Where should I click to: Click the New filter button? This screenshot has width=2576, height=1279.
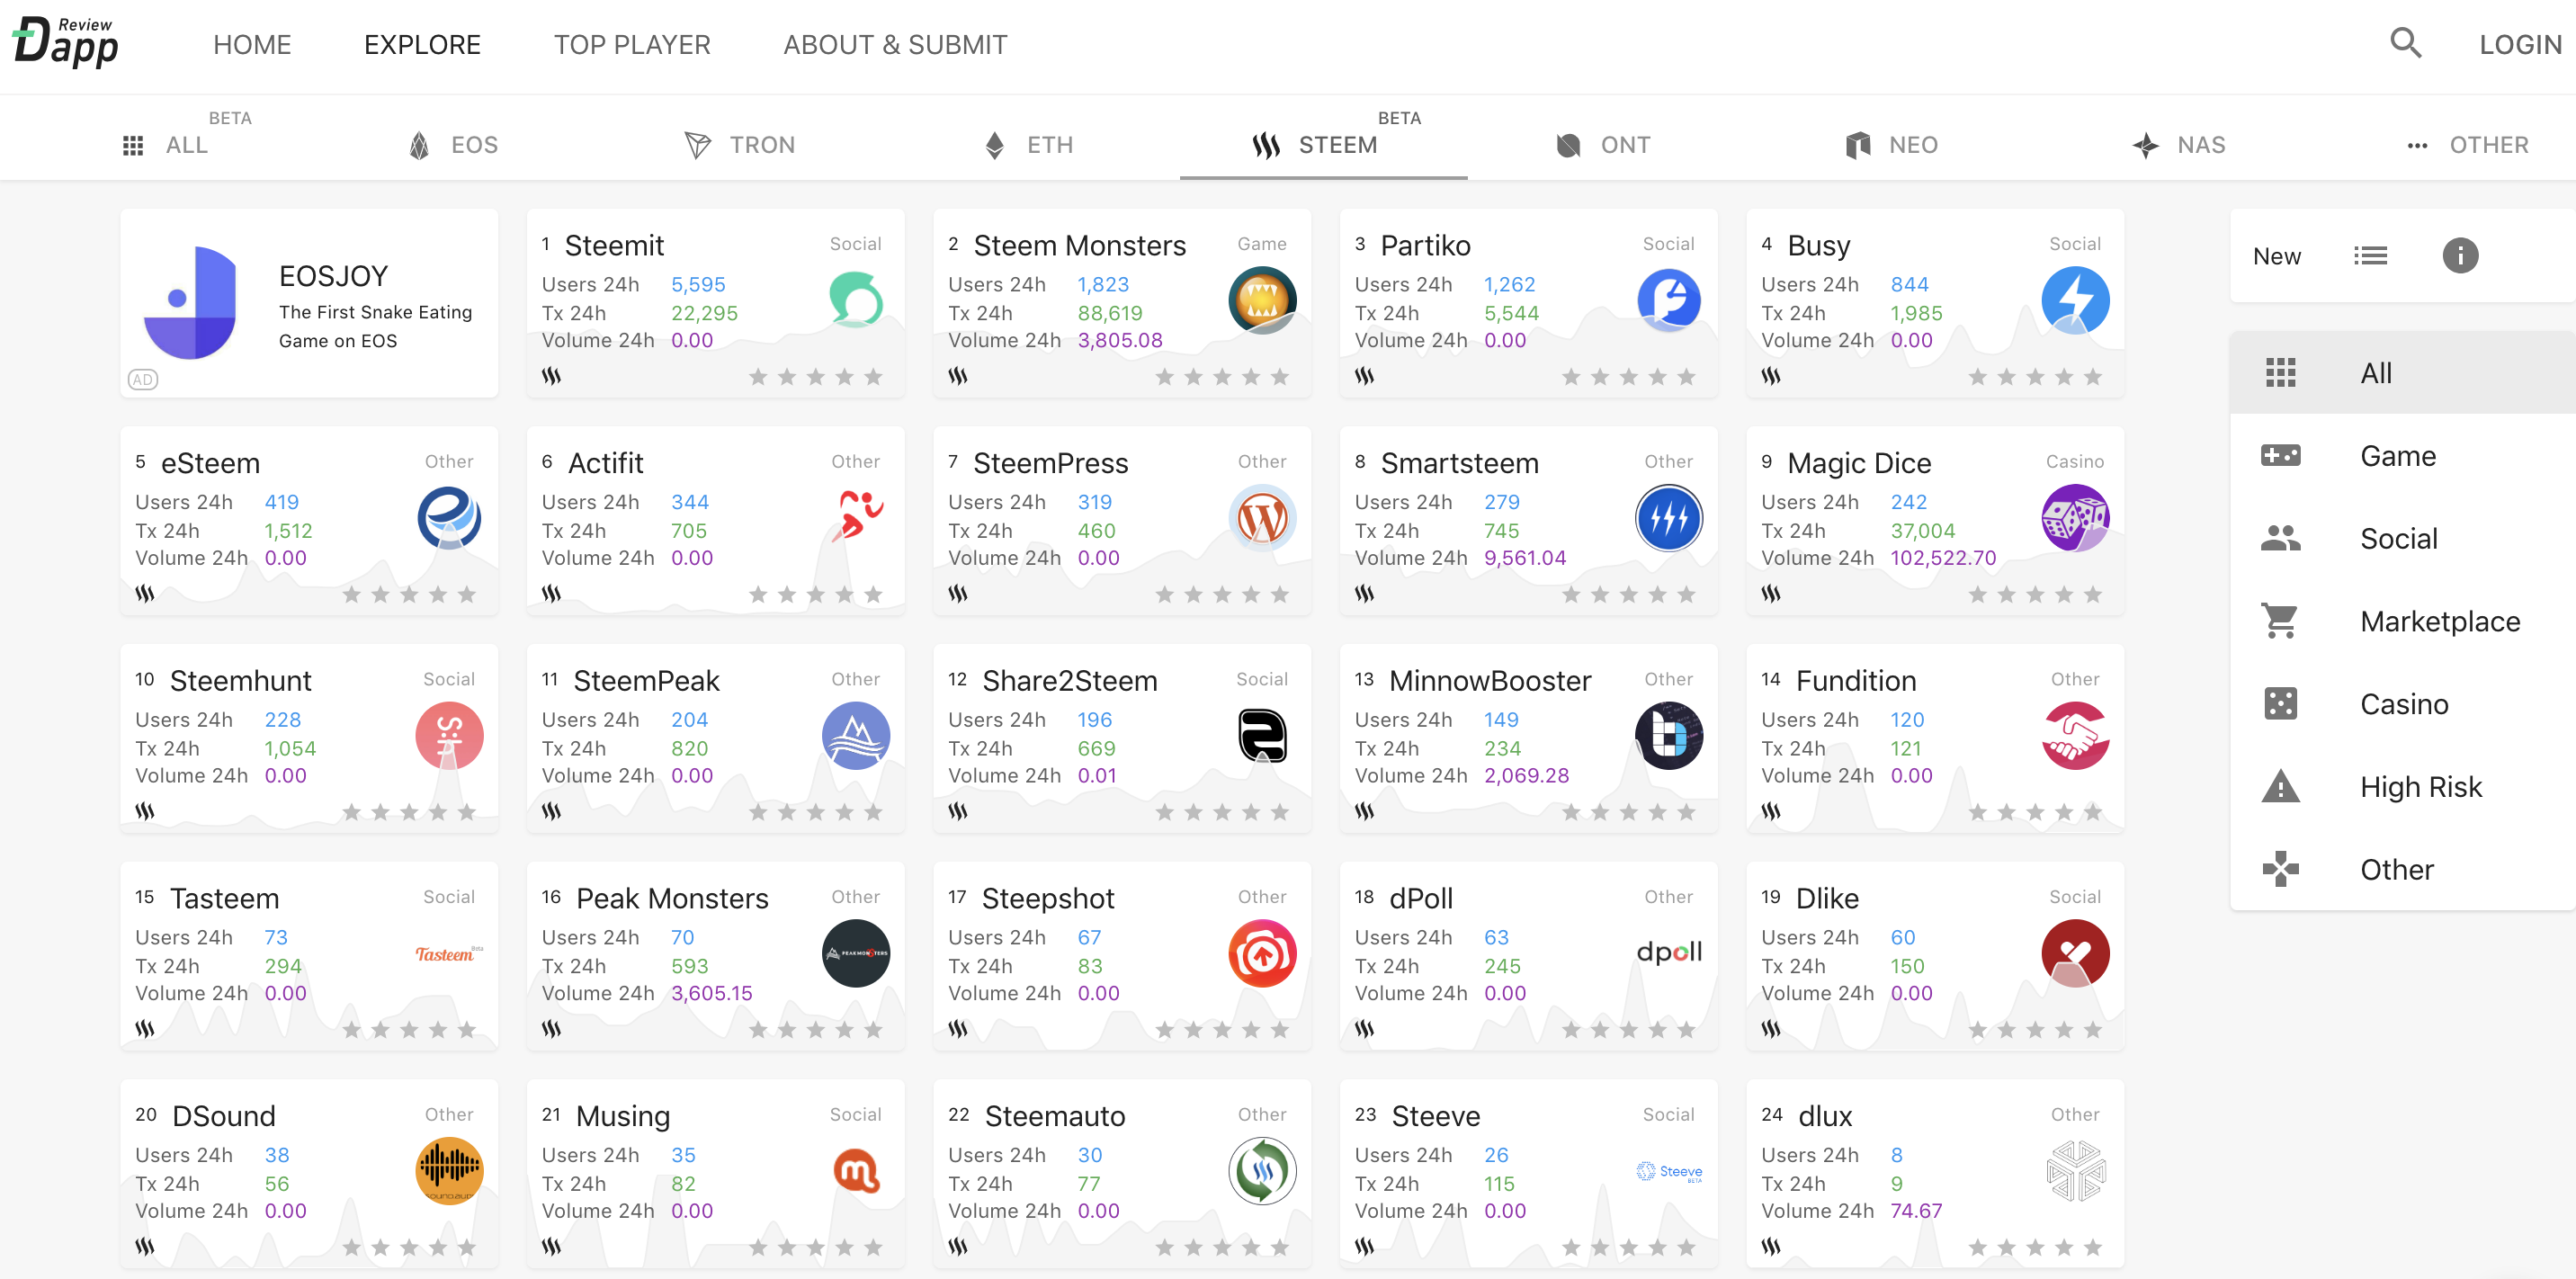click(x=2276, y=257)
